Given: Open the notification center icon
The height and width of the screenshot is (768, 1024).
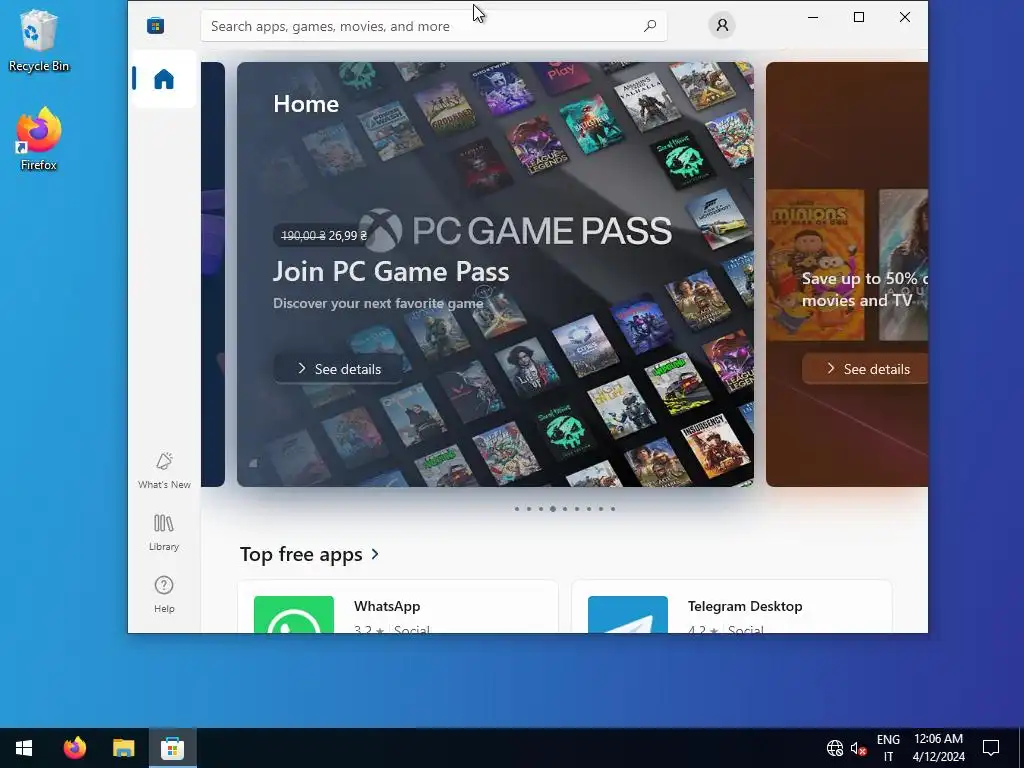Looking at the screenshot, I should (991, 748).
